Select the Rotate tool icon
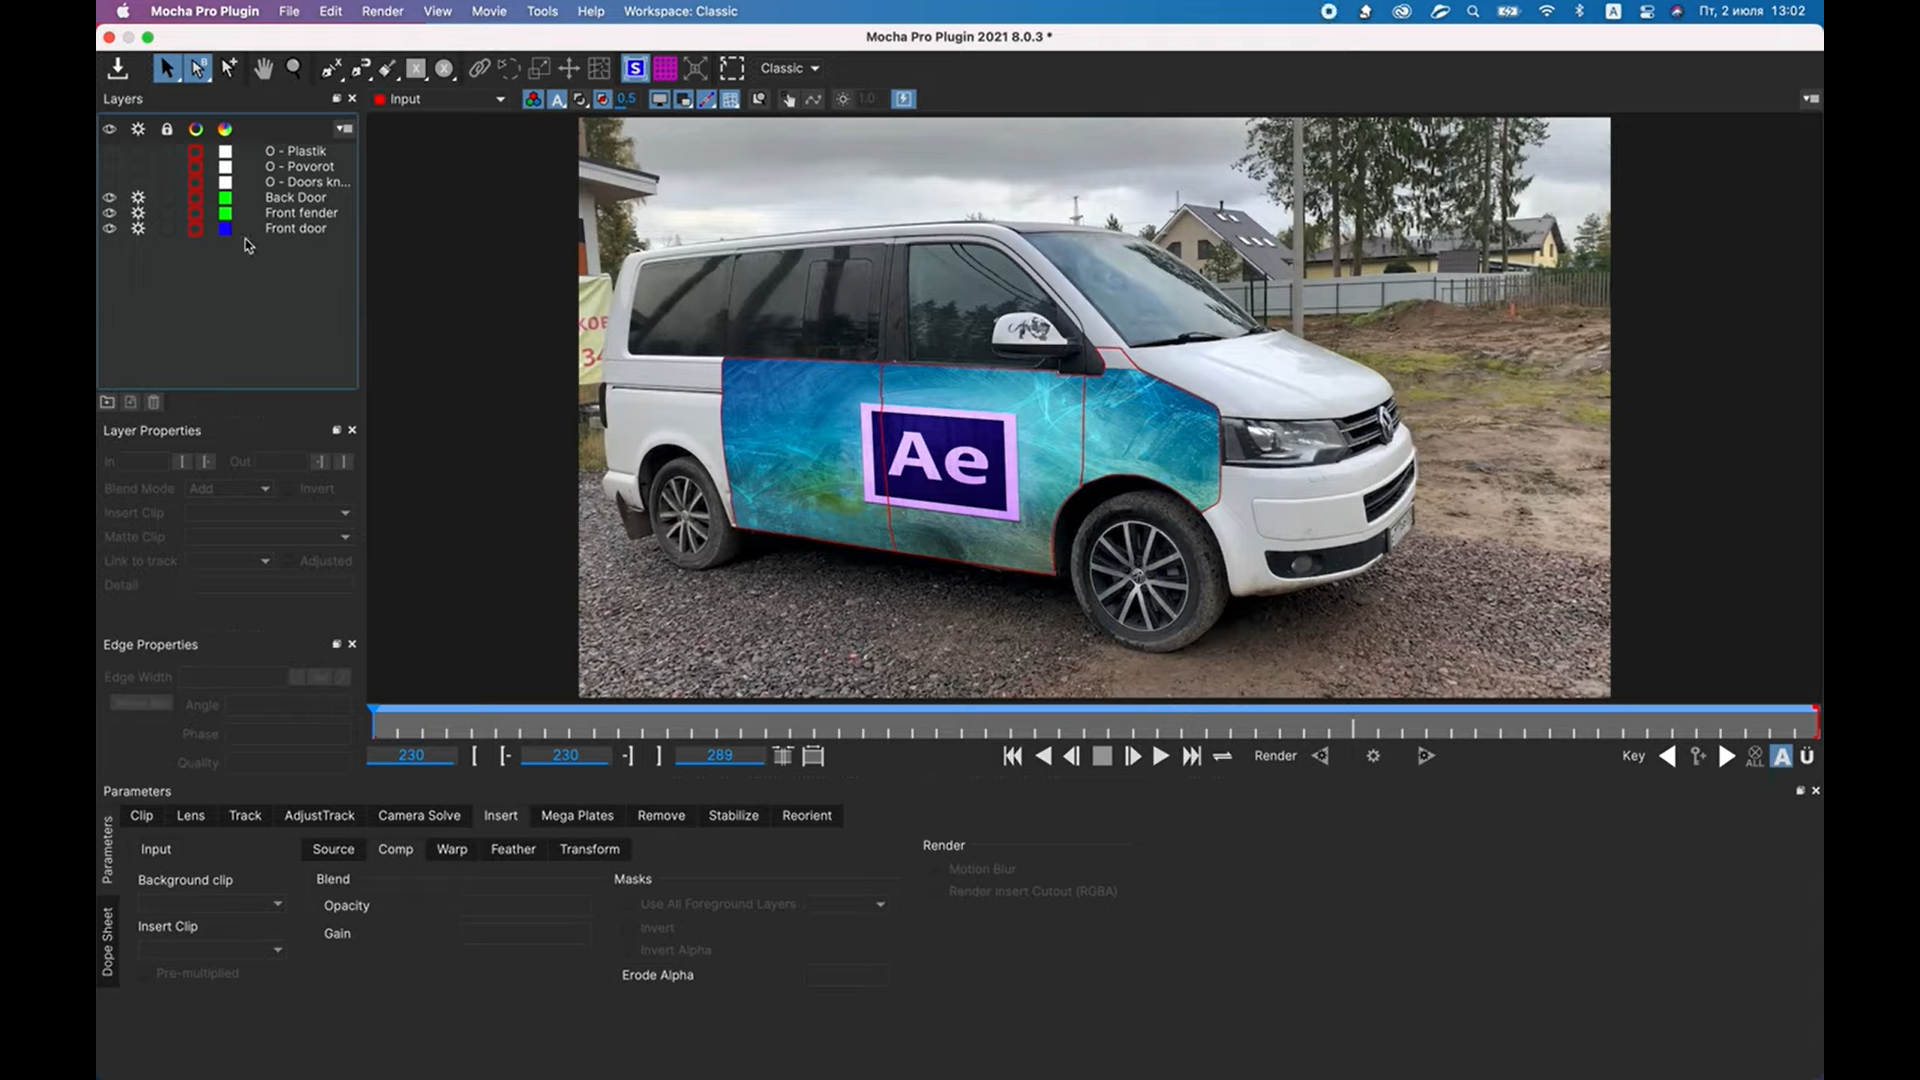Viewport: 1920px width, 1080px height. pyautogui.click(x=509, y=68)
